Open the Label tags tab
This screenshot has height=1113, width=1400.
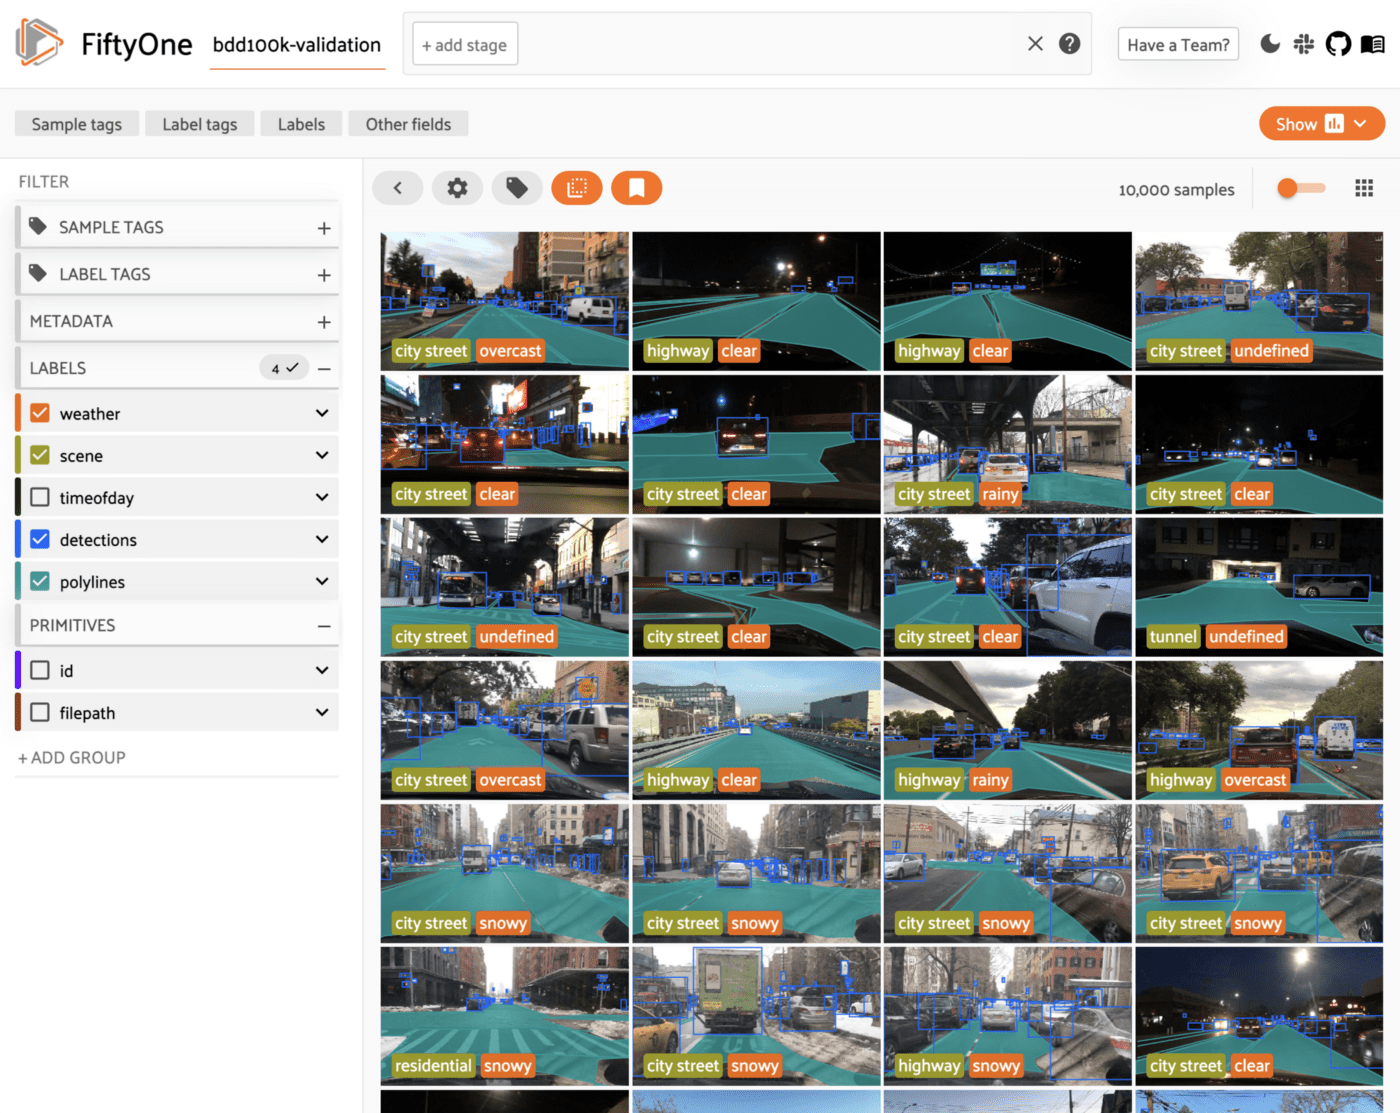200,124
